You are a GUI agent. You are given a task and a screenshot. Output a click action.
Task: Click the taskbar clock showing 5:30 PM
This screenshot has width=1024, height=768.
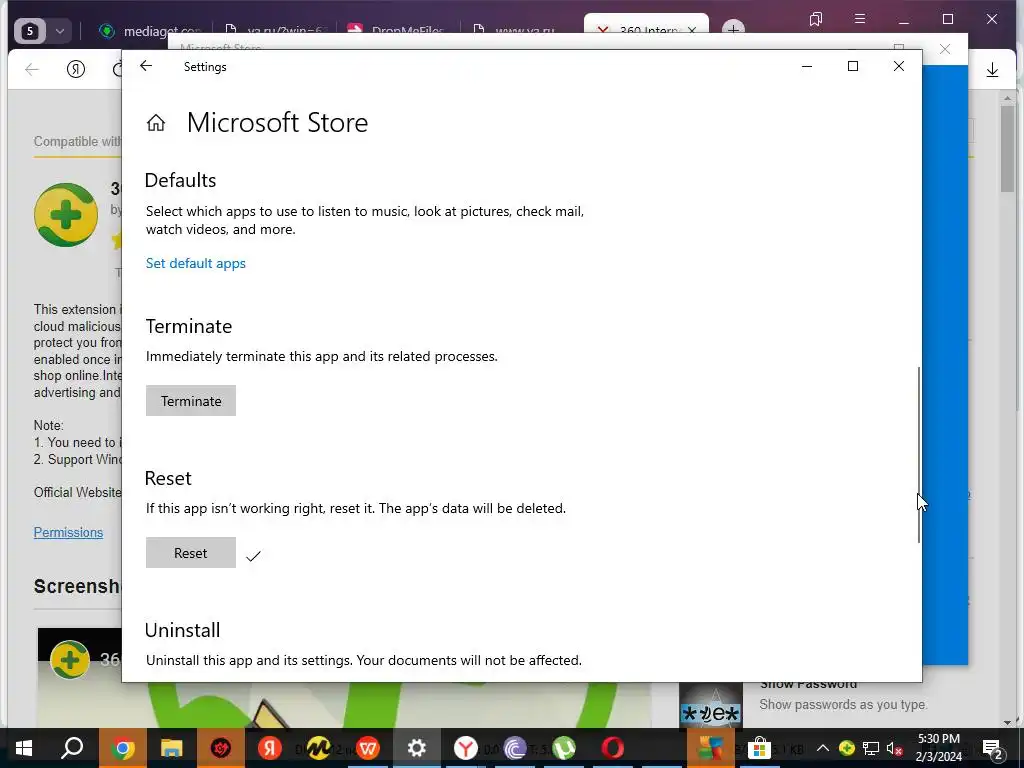point(938,748)
